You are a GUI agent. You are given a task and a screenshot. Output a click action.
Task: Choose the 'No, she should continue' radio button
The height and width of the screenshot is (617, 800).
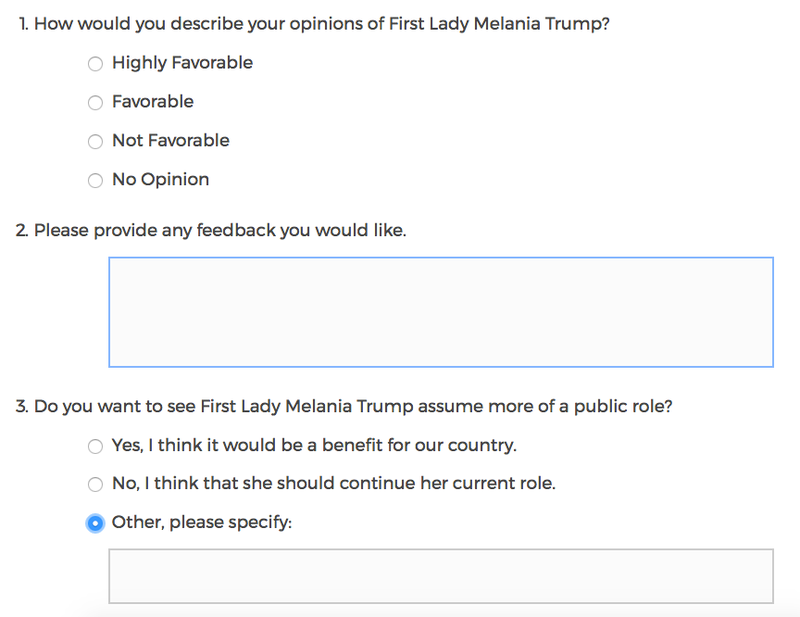point(95,484)
